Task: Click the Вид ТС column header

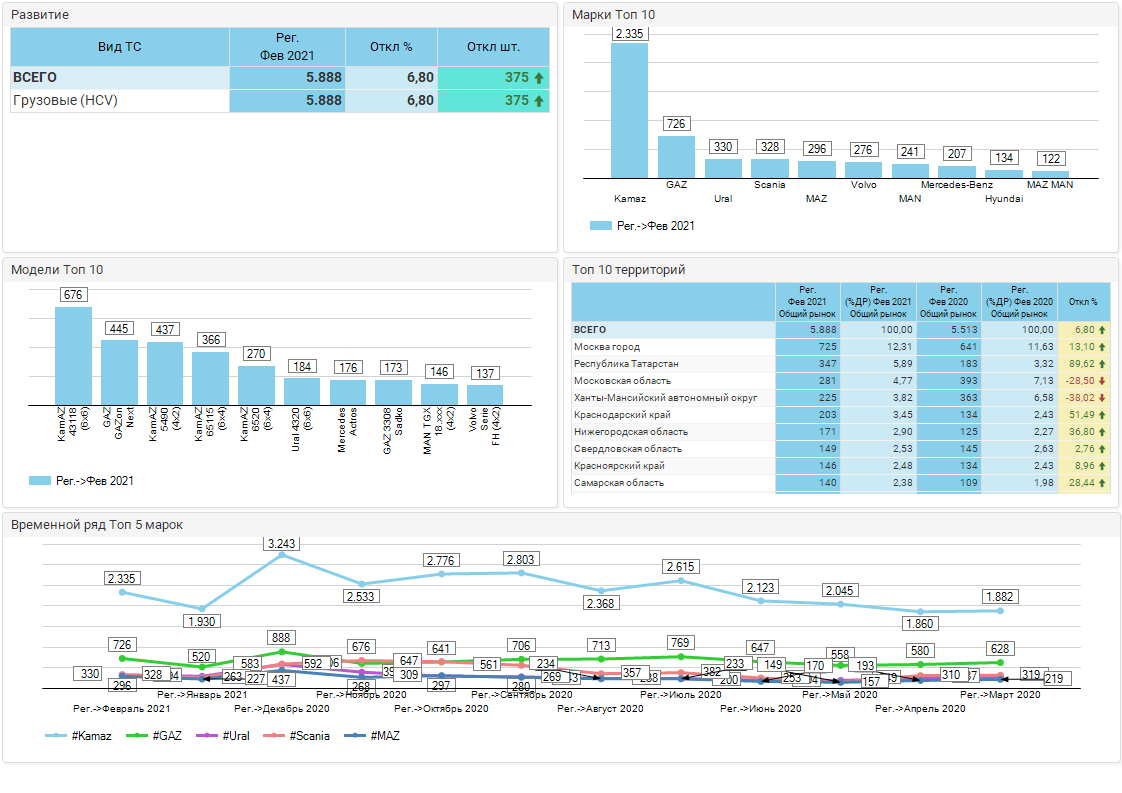Action: [120, 47]
